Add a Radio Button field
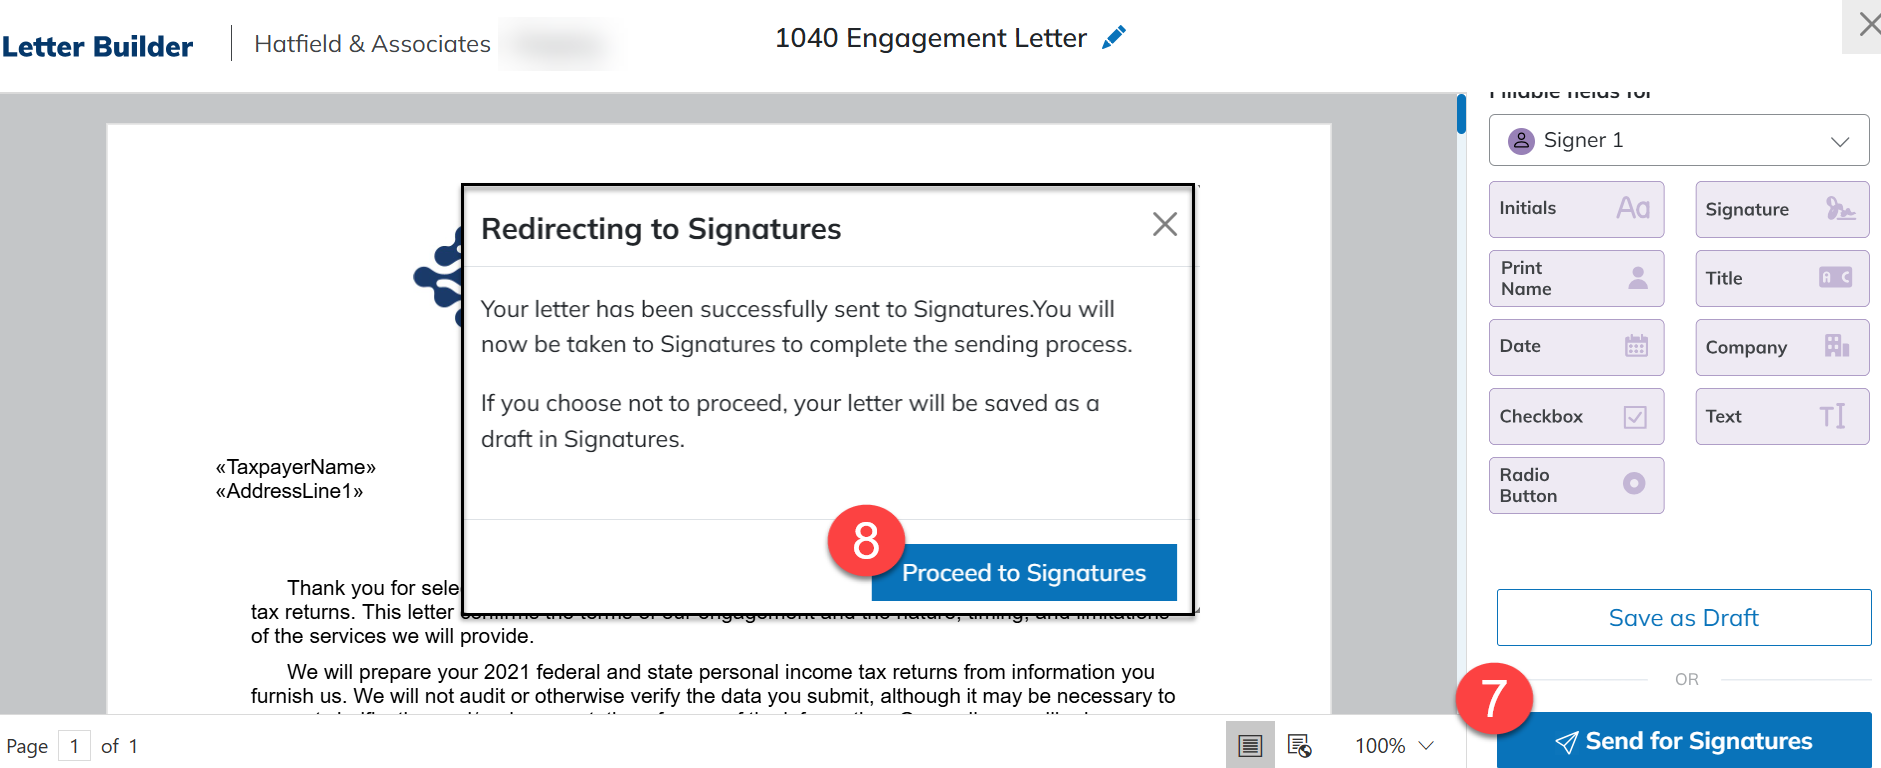Viewport: 1881px width, 768px height. (x=1576, y=485)
